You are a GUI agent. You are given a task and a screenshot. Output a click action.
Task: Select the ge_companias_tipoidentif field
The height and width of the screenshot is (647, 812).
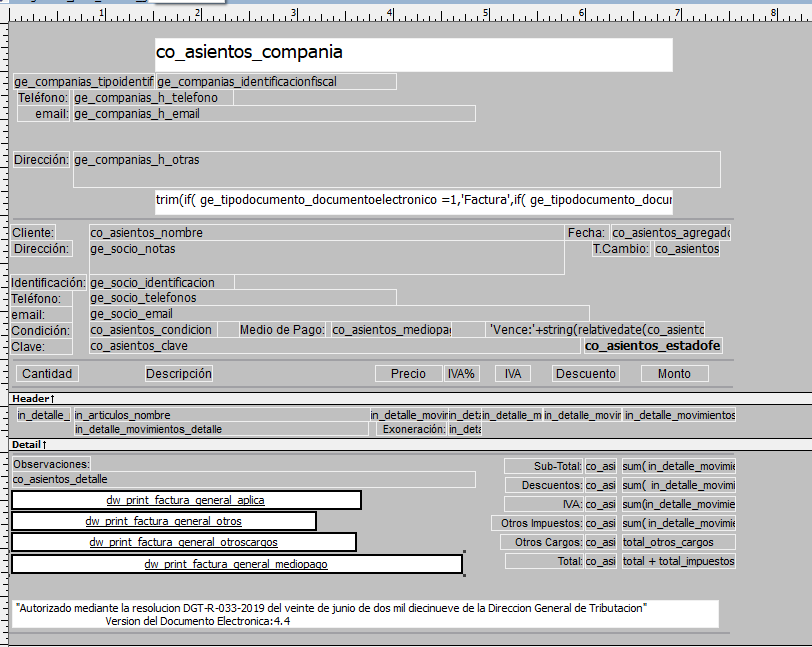(83, 82)
